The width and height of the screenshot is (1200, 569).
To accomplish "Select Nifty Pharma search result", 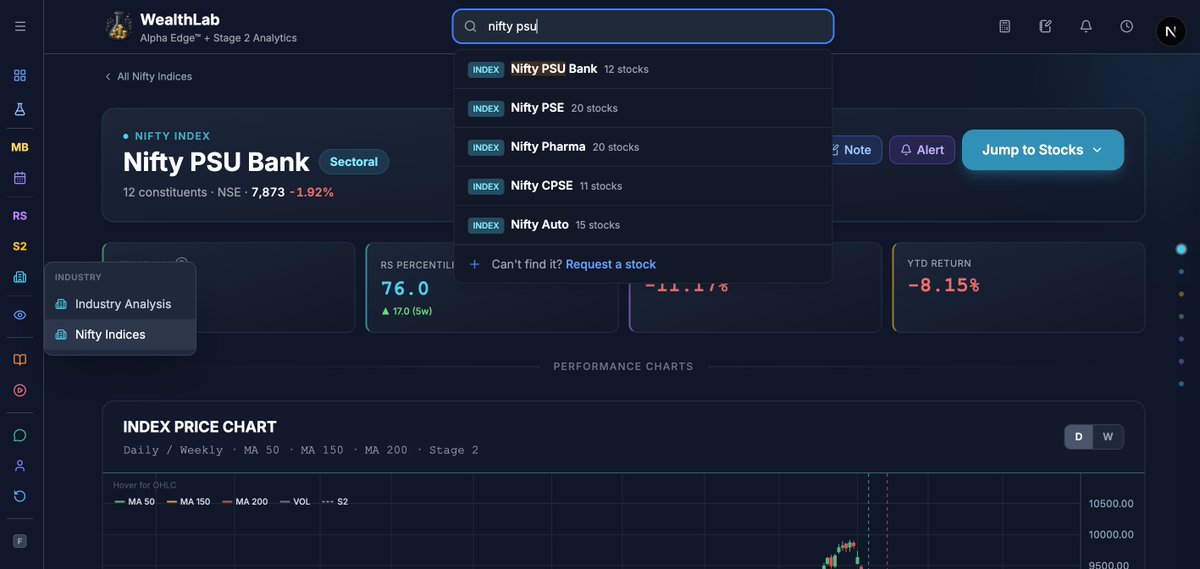I will pyautogui.click(x=643, y=147).
